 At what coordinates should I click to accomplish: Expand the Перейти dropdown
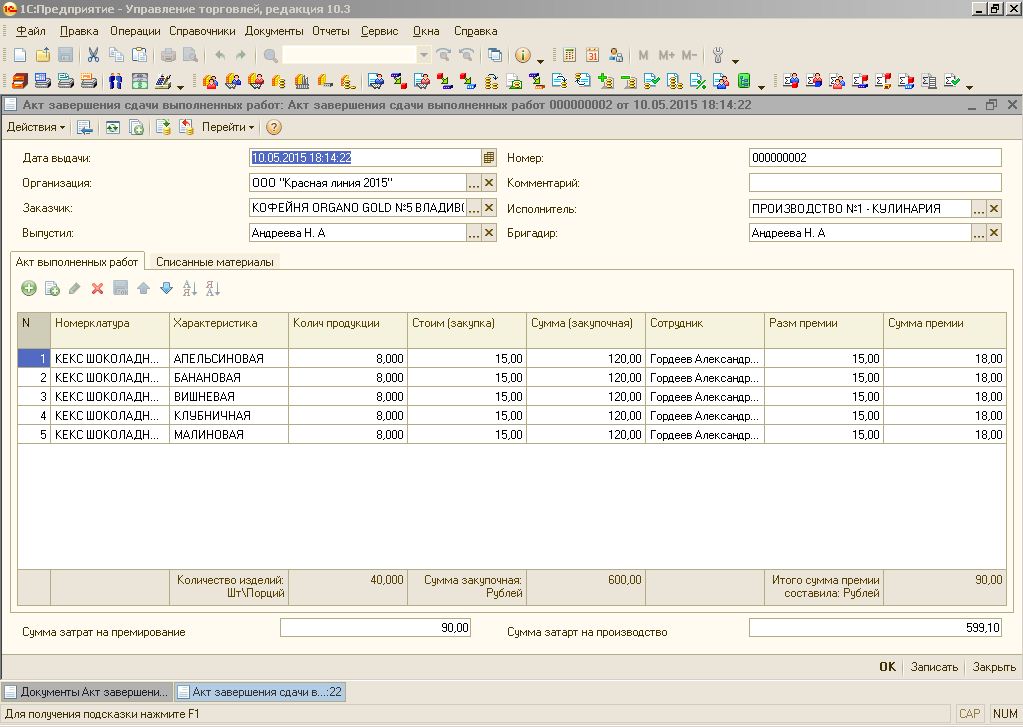pos(228,127)
